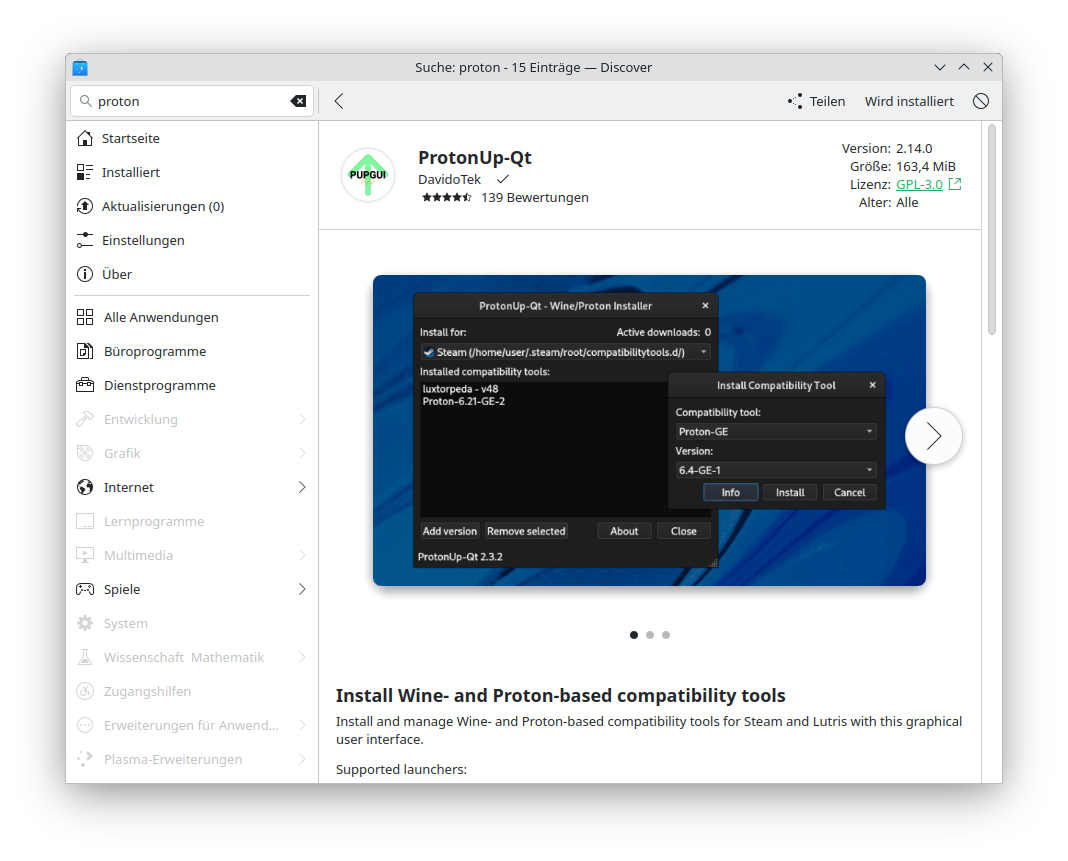Image resolution: width=1068 pixels, height=861 pixels.
Task: Click the Entwicklung hammer icon
Action: coord(84,420)
